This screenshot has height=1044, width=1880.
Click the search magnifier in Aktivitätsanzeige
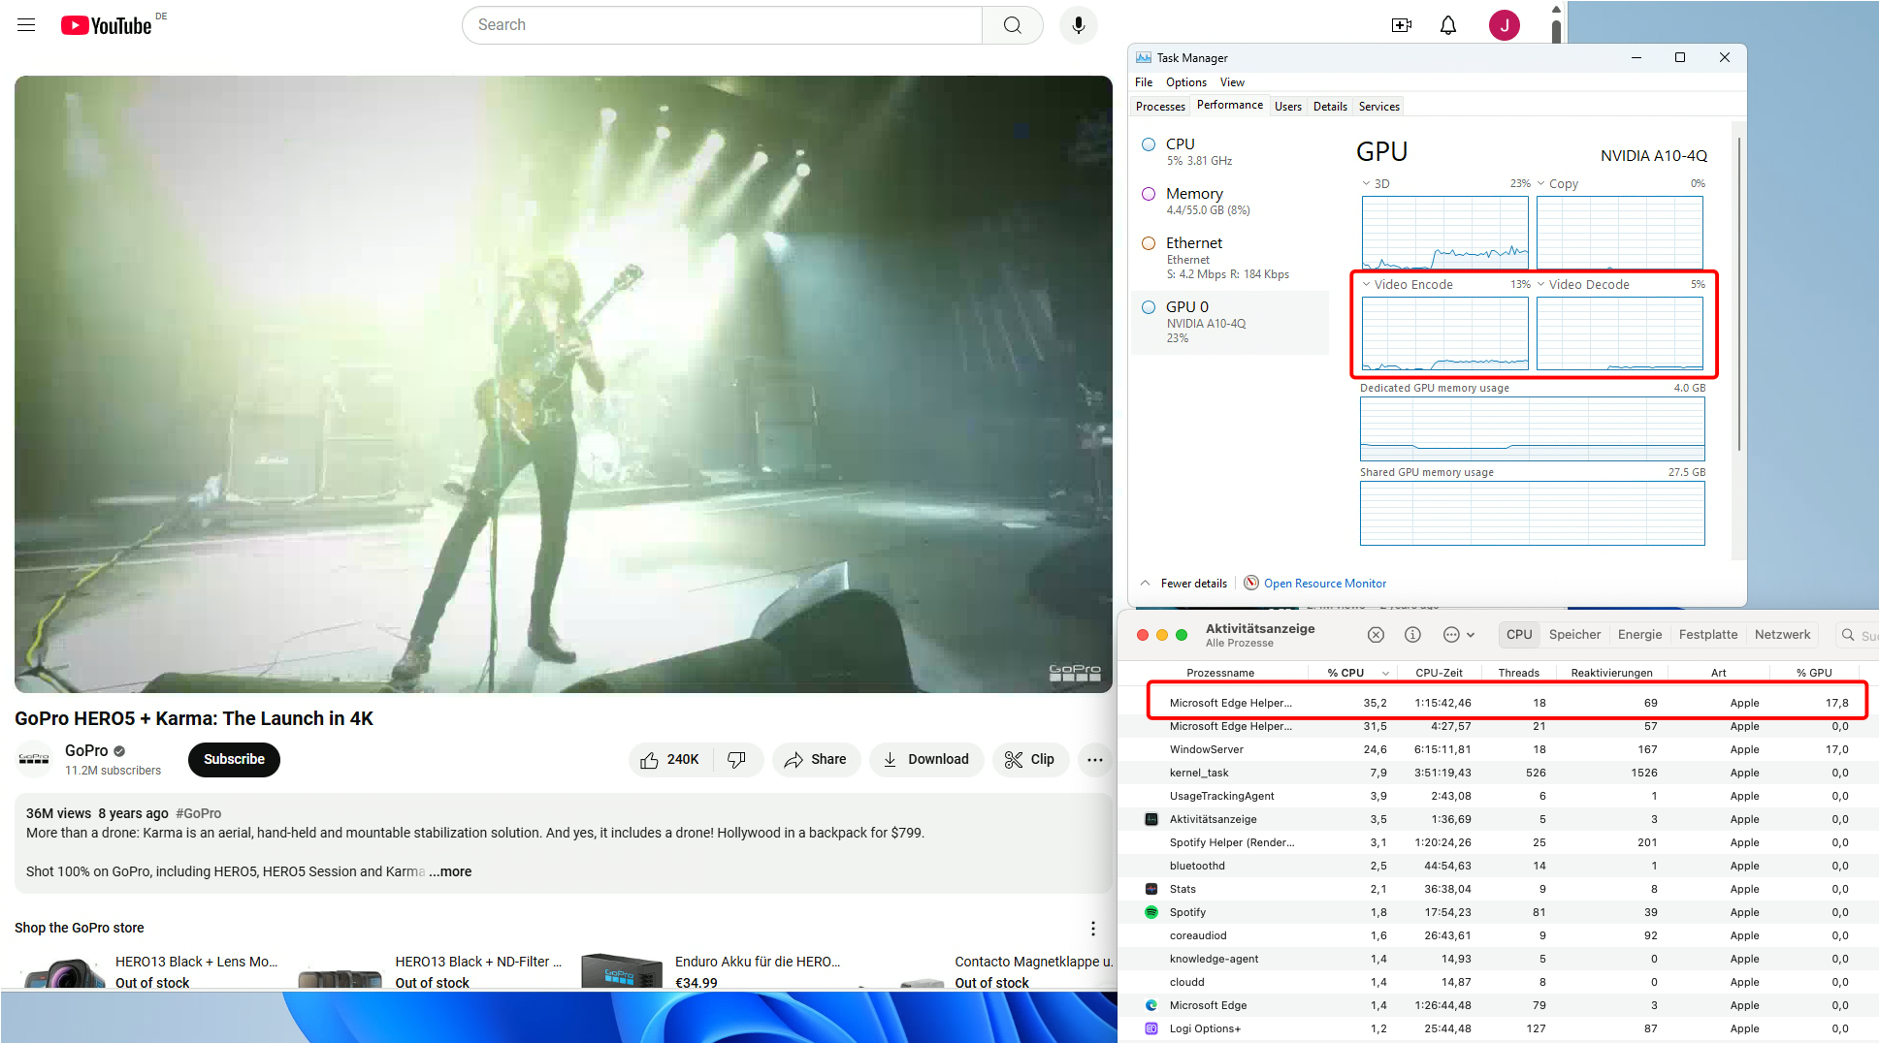coord(1848,635)
